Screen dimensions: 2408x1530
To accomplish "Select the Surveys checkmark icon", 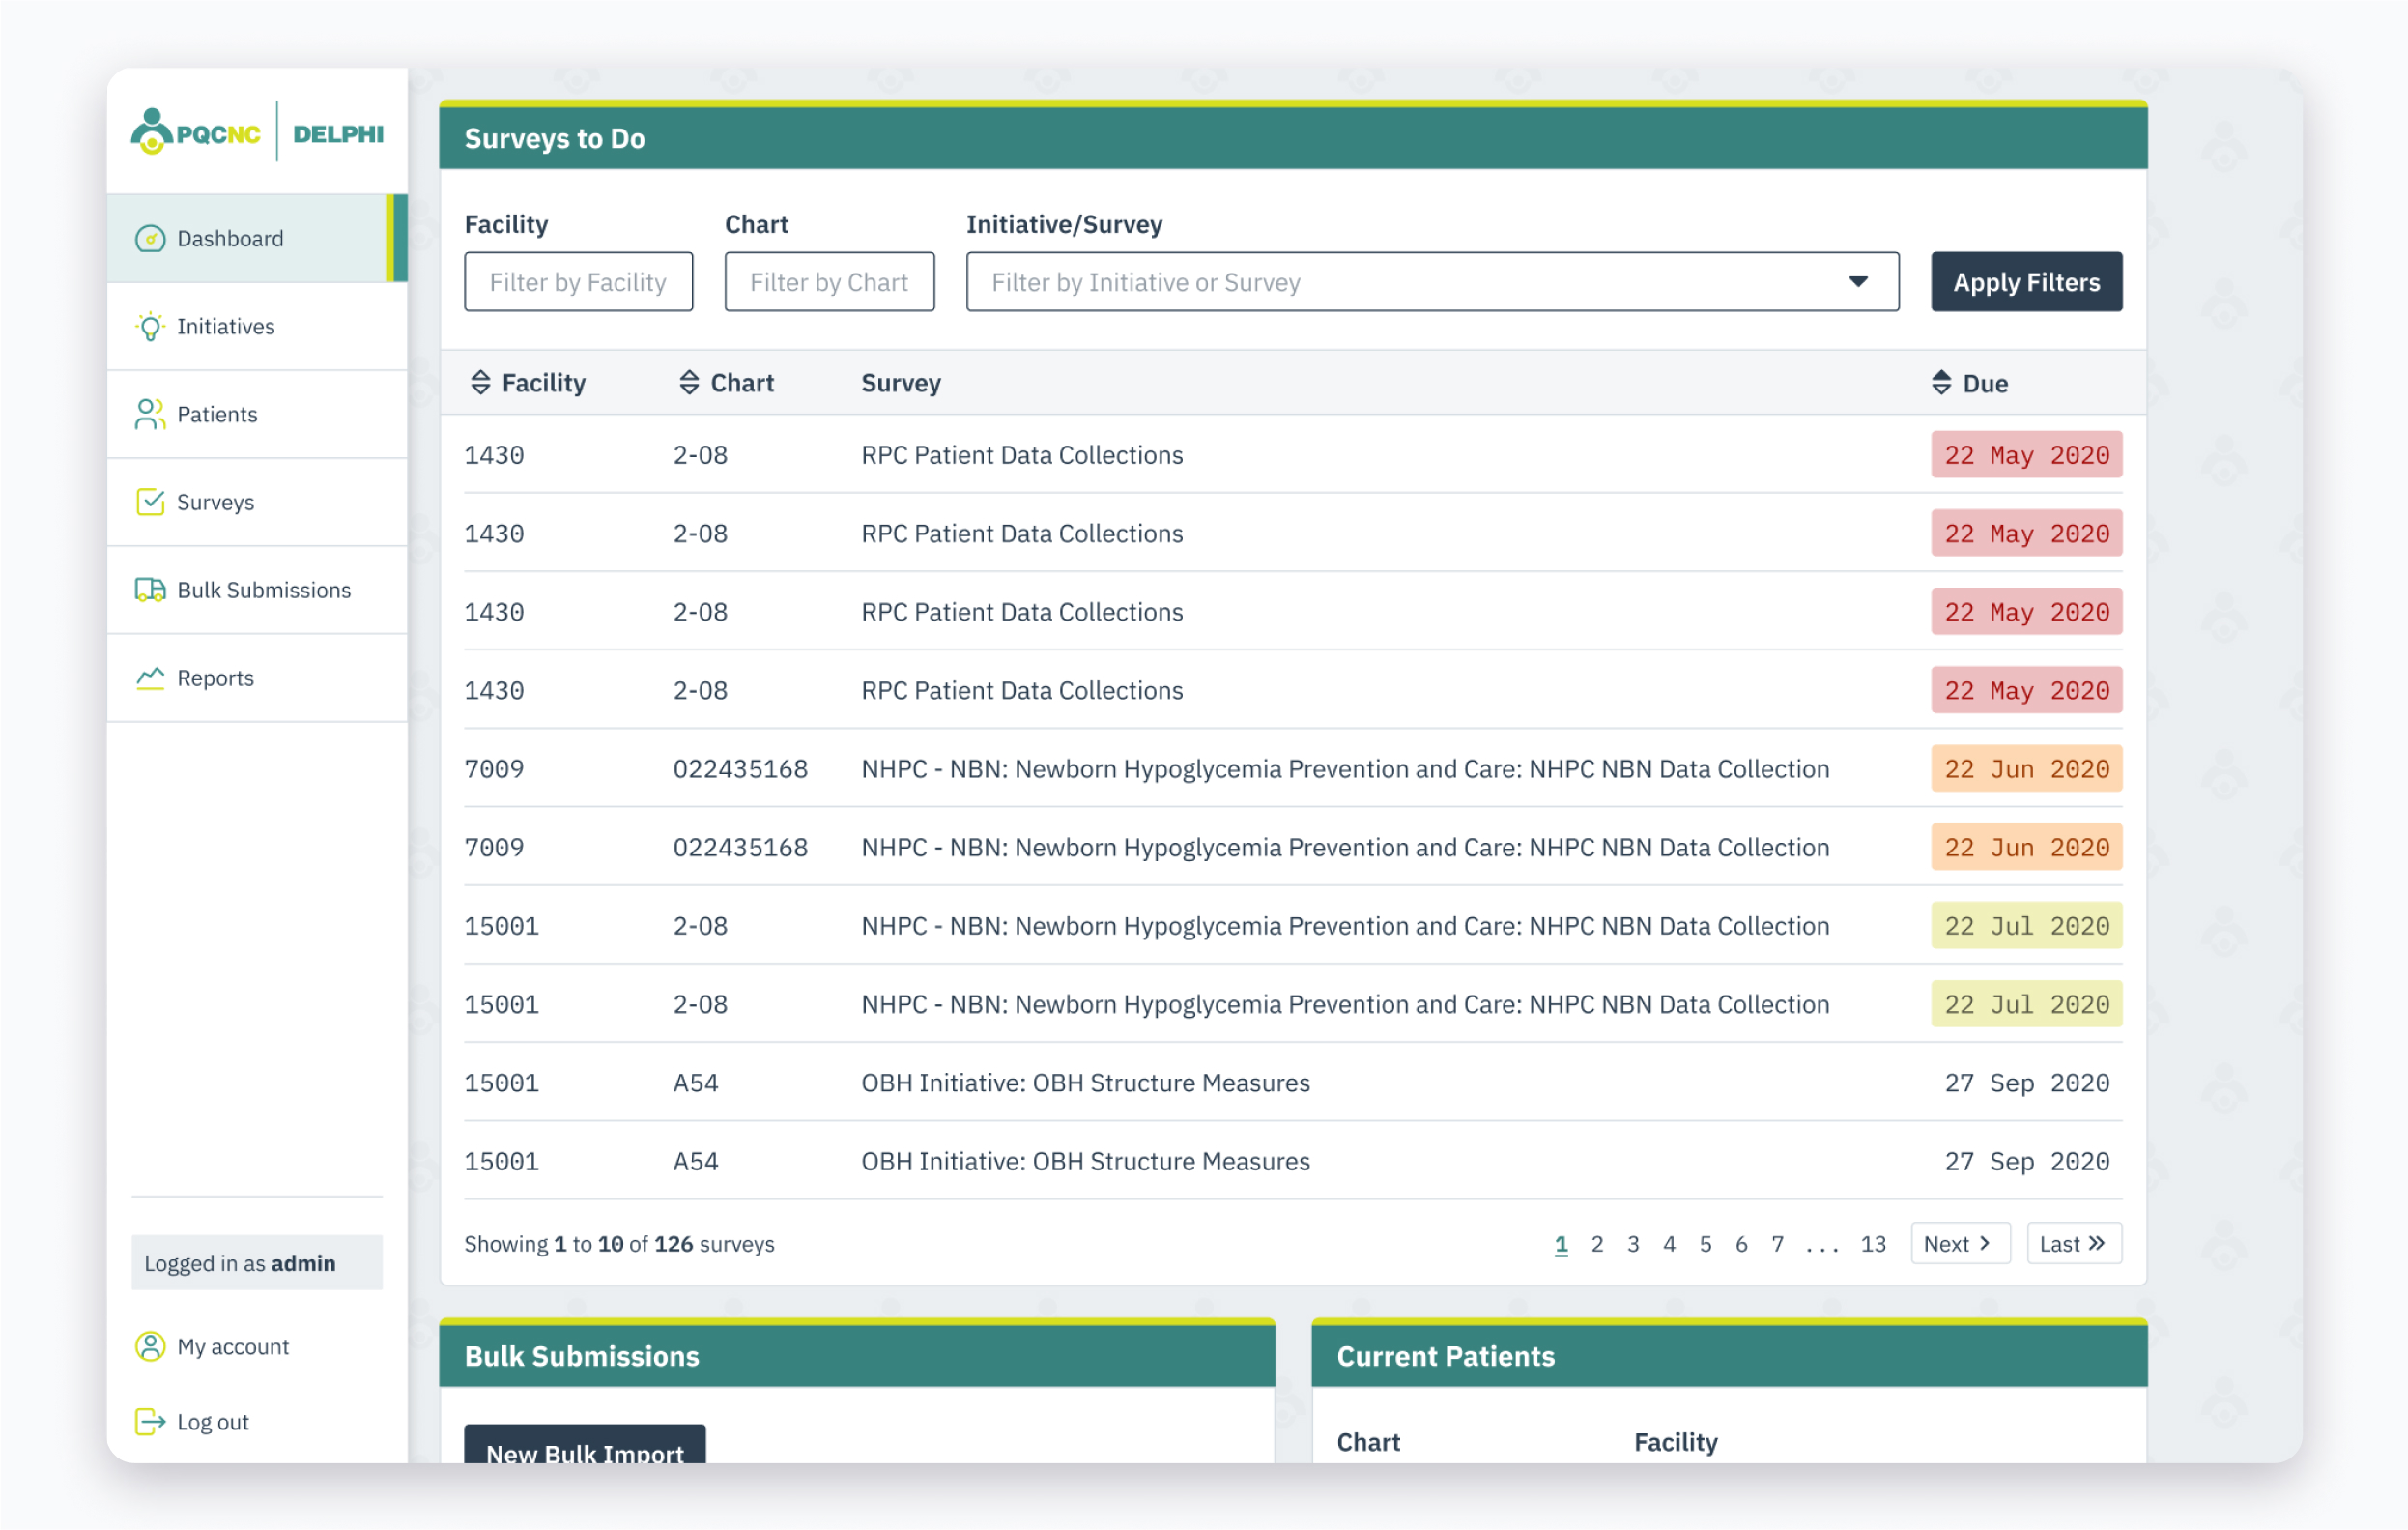I will point(150,502).
